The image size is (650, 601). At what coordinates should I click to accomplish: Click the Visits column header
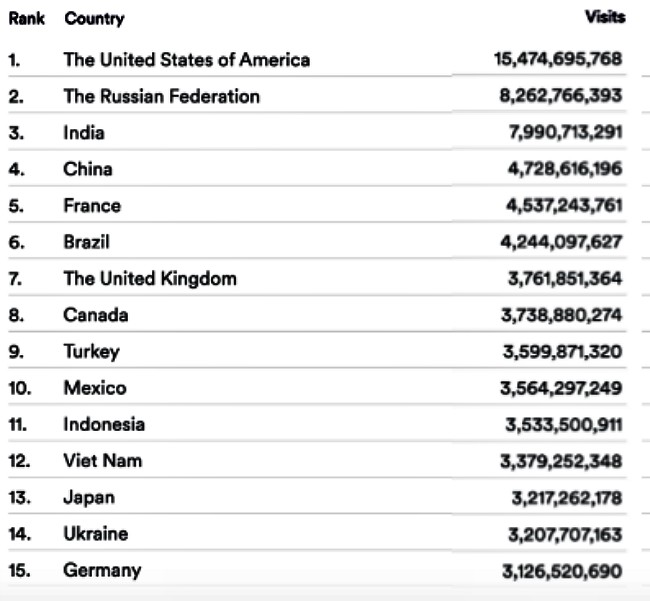coord(605,17)
